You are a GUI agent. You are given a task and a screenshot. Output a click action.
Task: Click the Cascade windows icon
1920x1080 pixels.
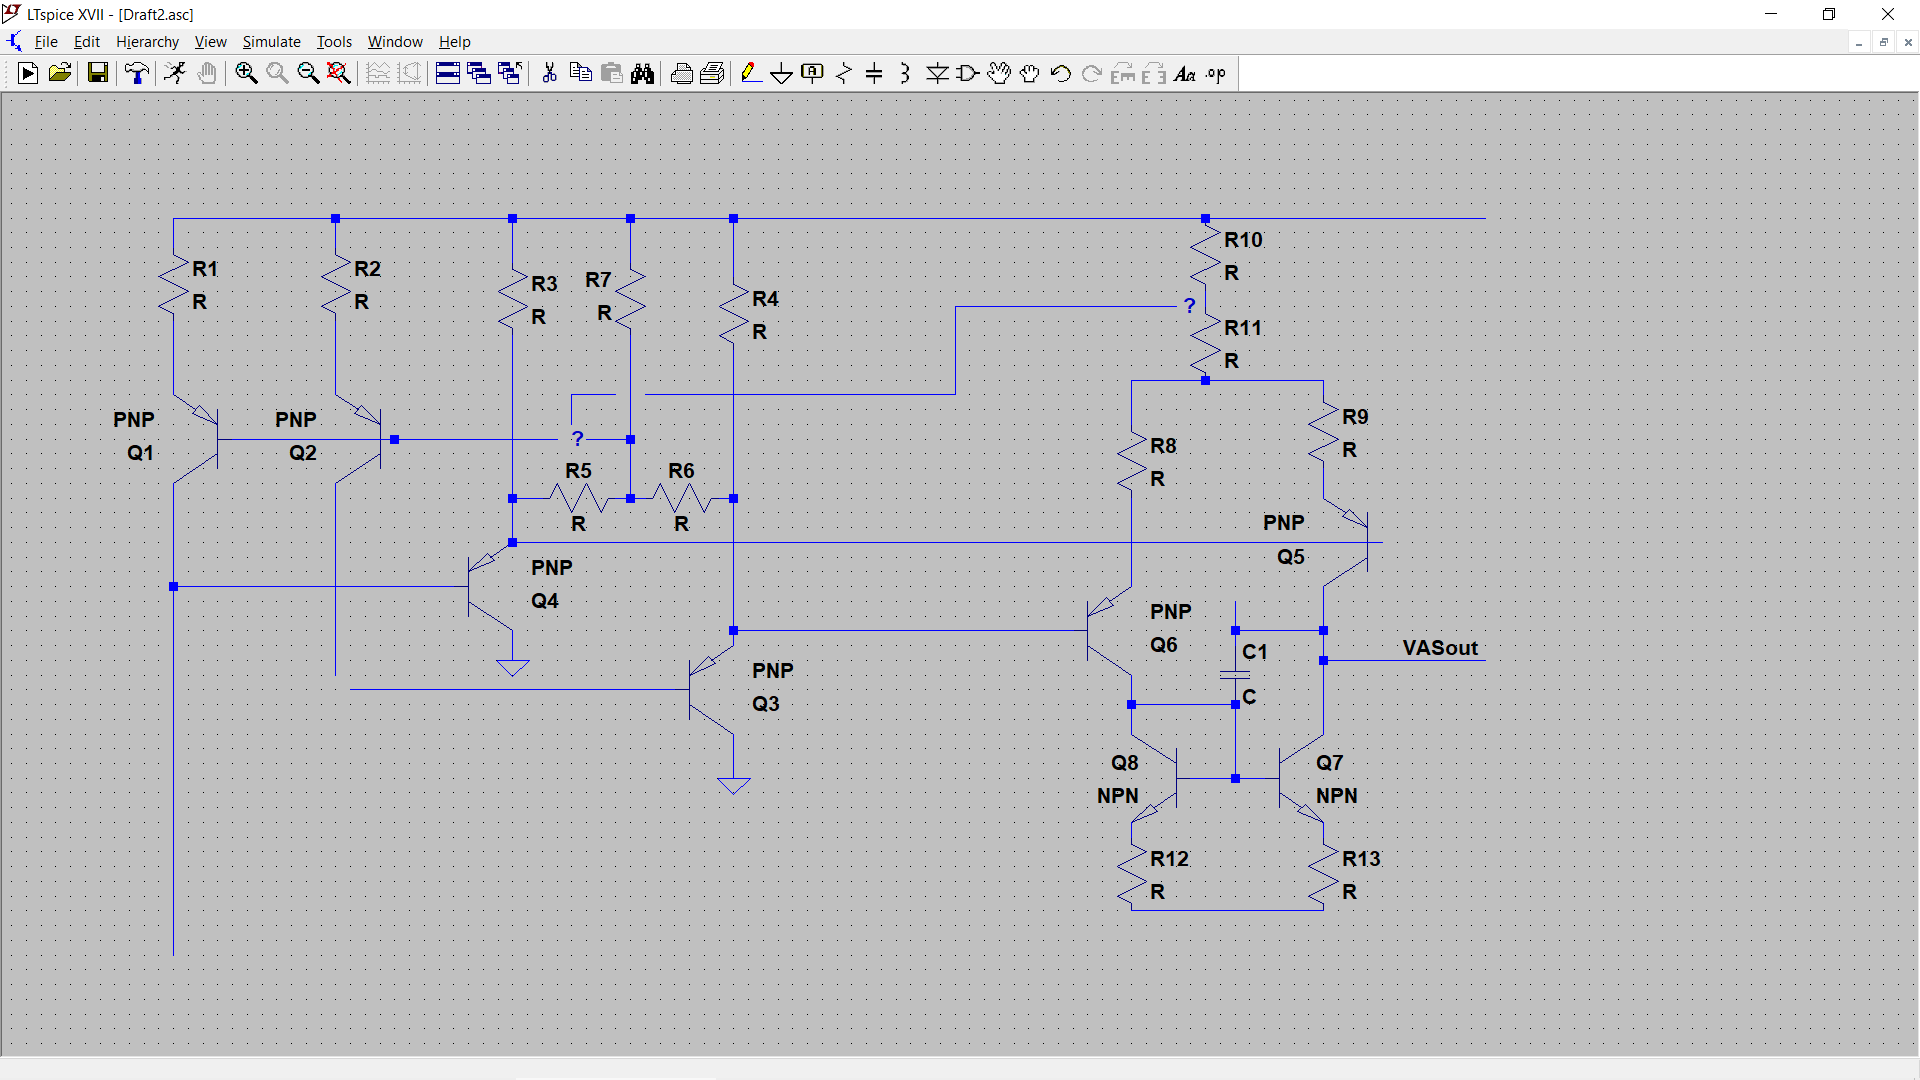pyautogui.click(x=479, y=73)
